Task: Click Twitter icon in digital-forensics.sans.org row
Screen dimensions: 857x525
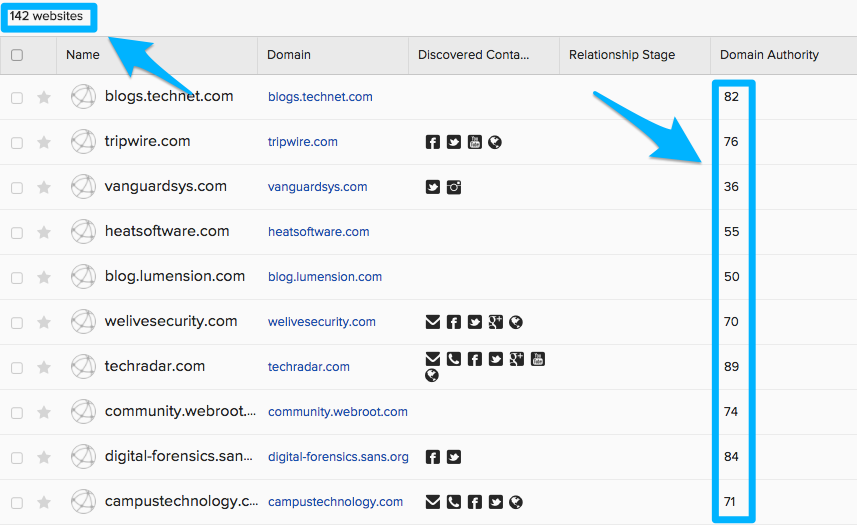Action: (454, 457)
